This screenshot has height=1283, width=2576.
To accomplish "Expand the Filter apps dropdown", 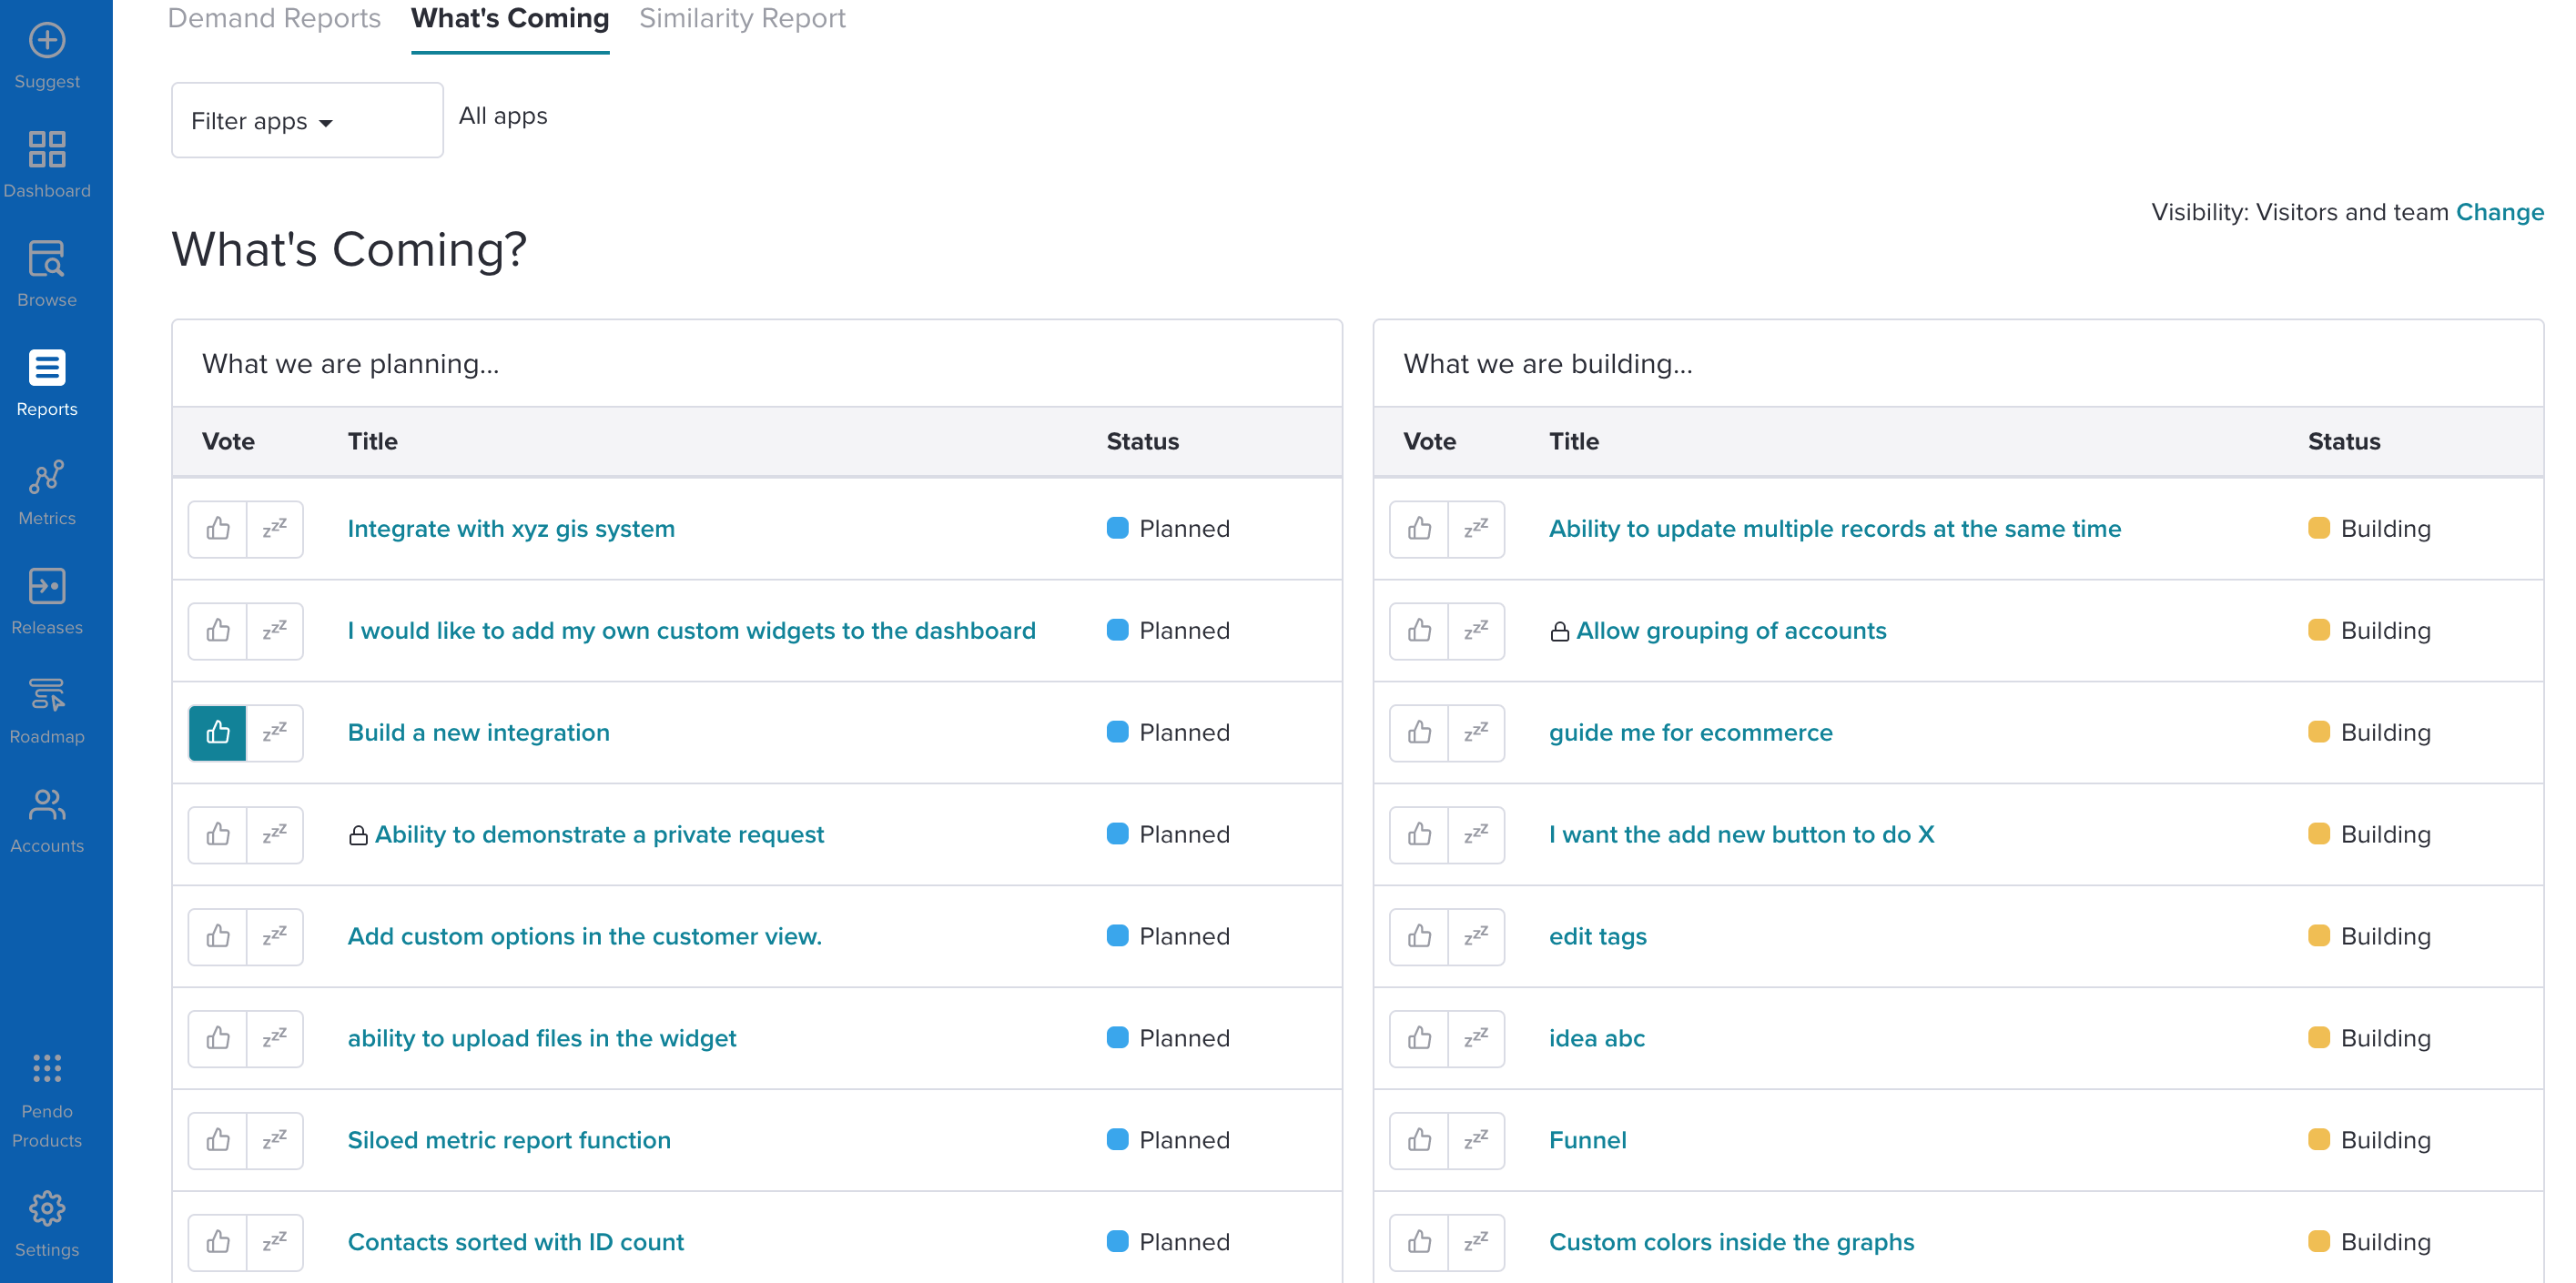I will [307, 120].
